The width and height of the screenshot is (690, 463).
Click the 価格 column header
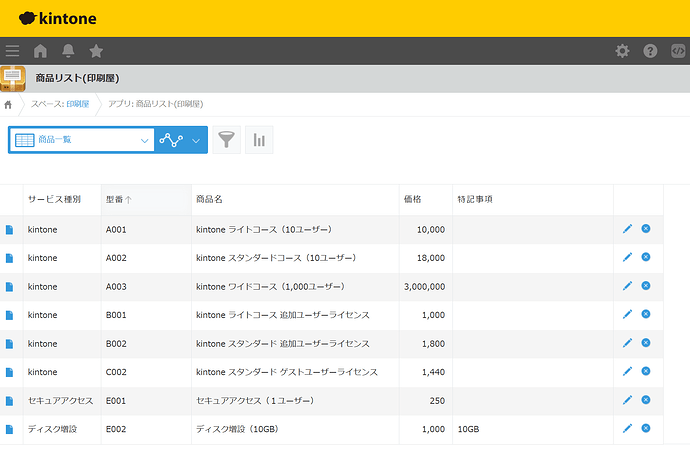click(412, 200)
